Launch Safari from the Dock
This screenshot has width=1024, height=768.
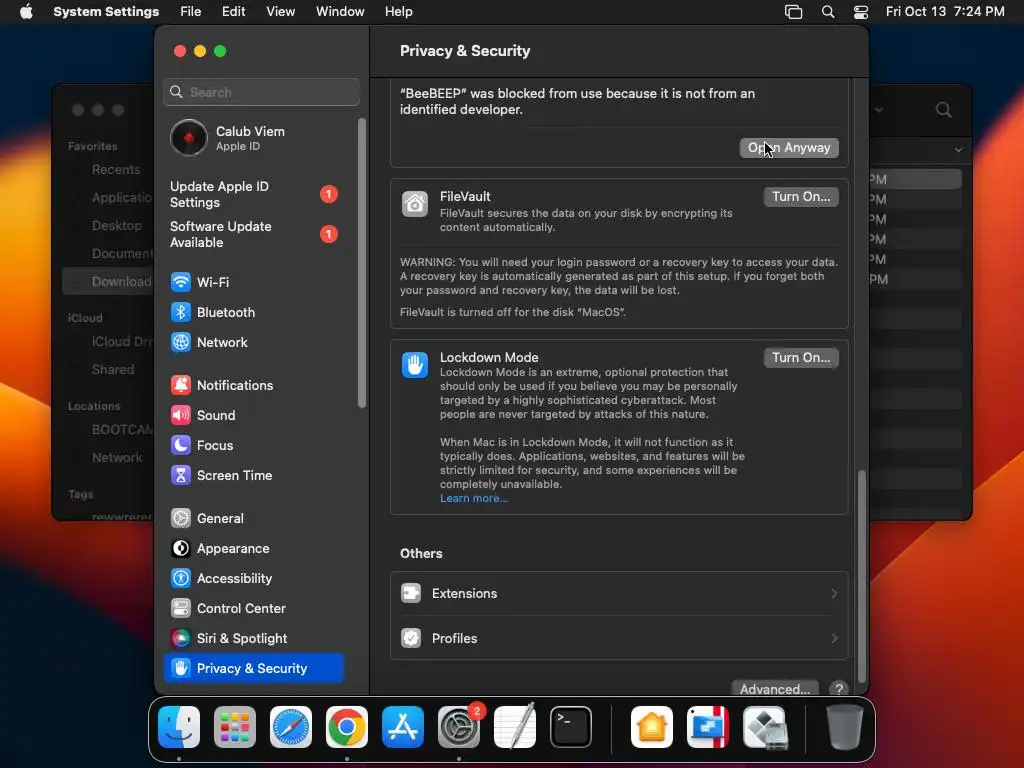coord(291,727)
